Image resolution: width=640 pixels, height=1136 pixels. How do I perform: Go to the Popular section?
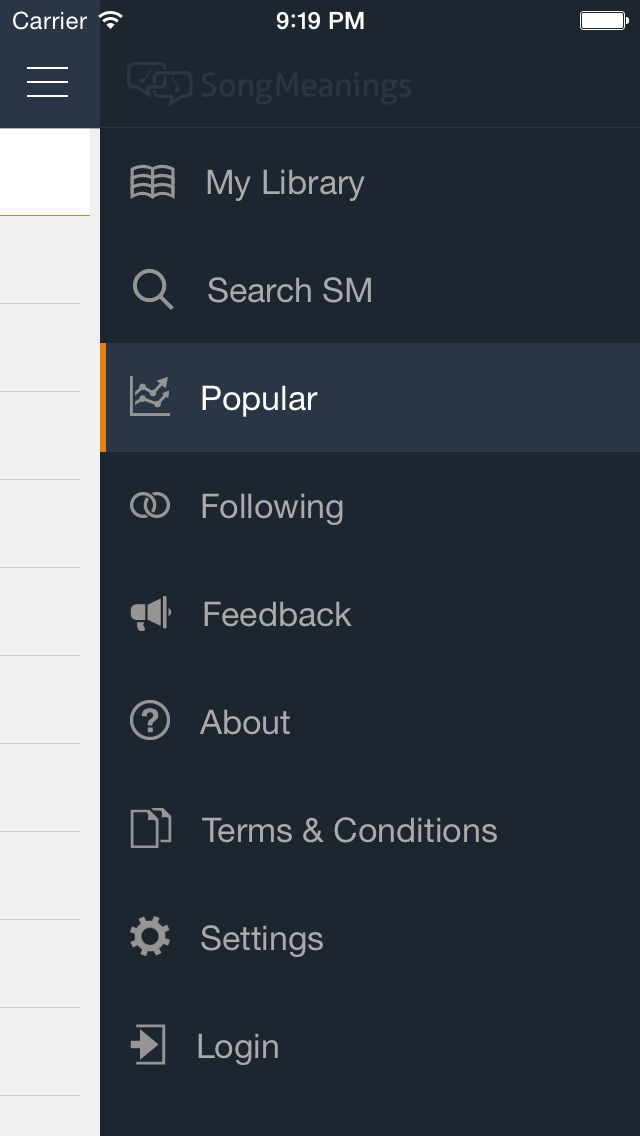tap(259, 399)
